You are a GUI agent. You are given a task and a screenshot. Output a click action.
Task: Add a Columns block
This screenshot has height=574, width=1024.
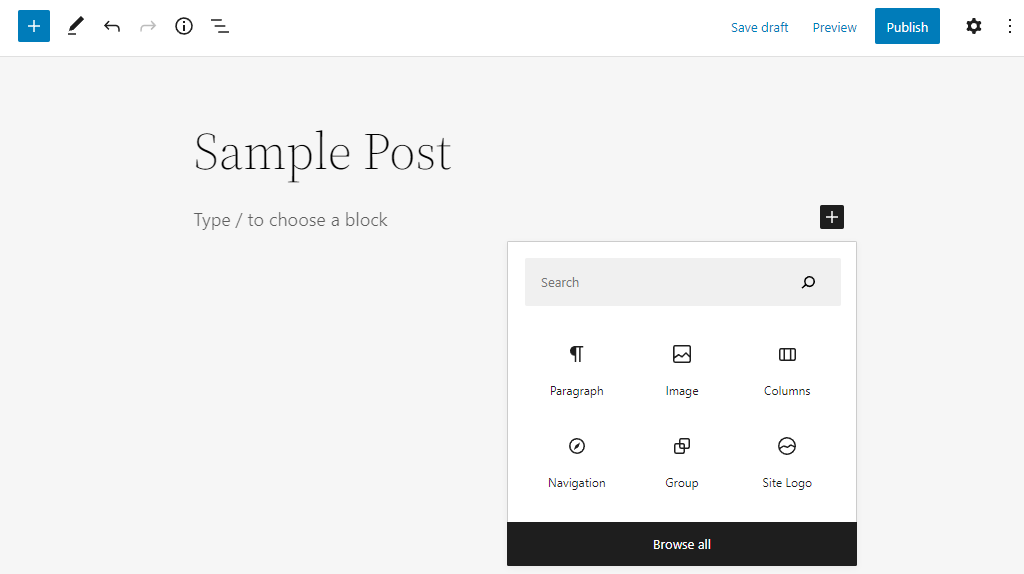(x=787, y=368)
